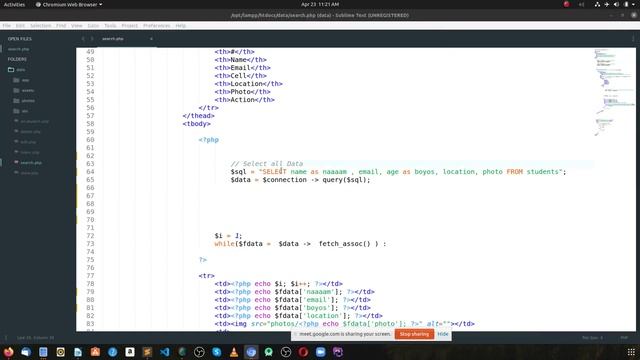This screenshot has height=360, width=640.
Task: Launch Firefox from the dock
Action: [x=8, y=352]
